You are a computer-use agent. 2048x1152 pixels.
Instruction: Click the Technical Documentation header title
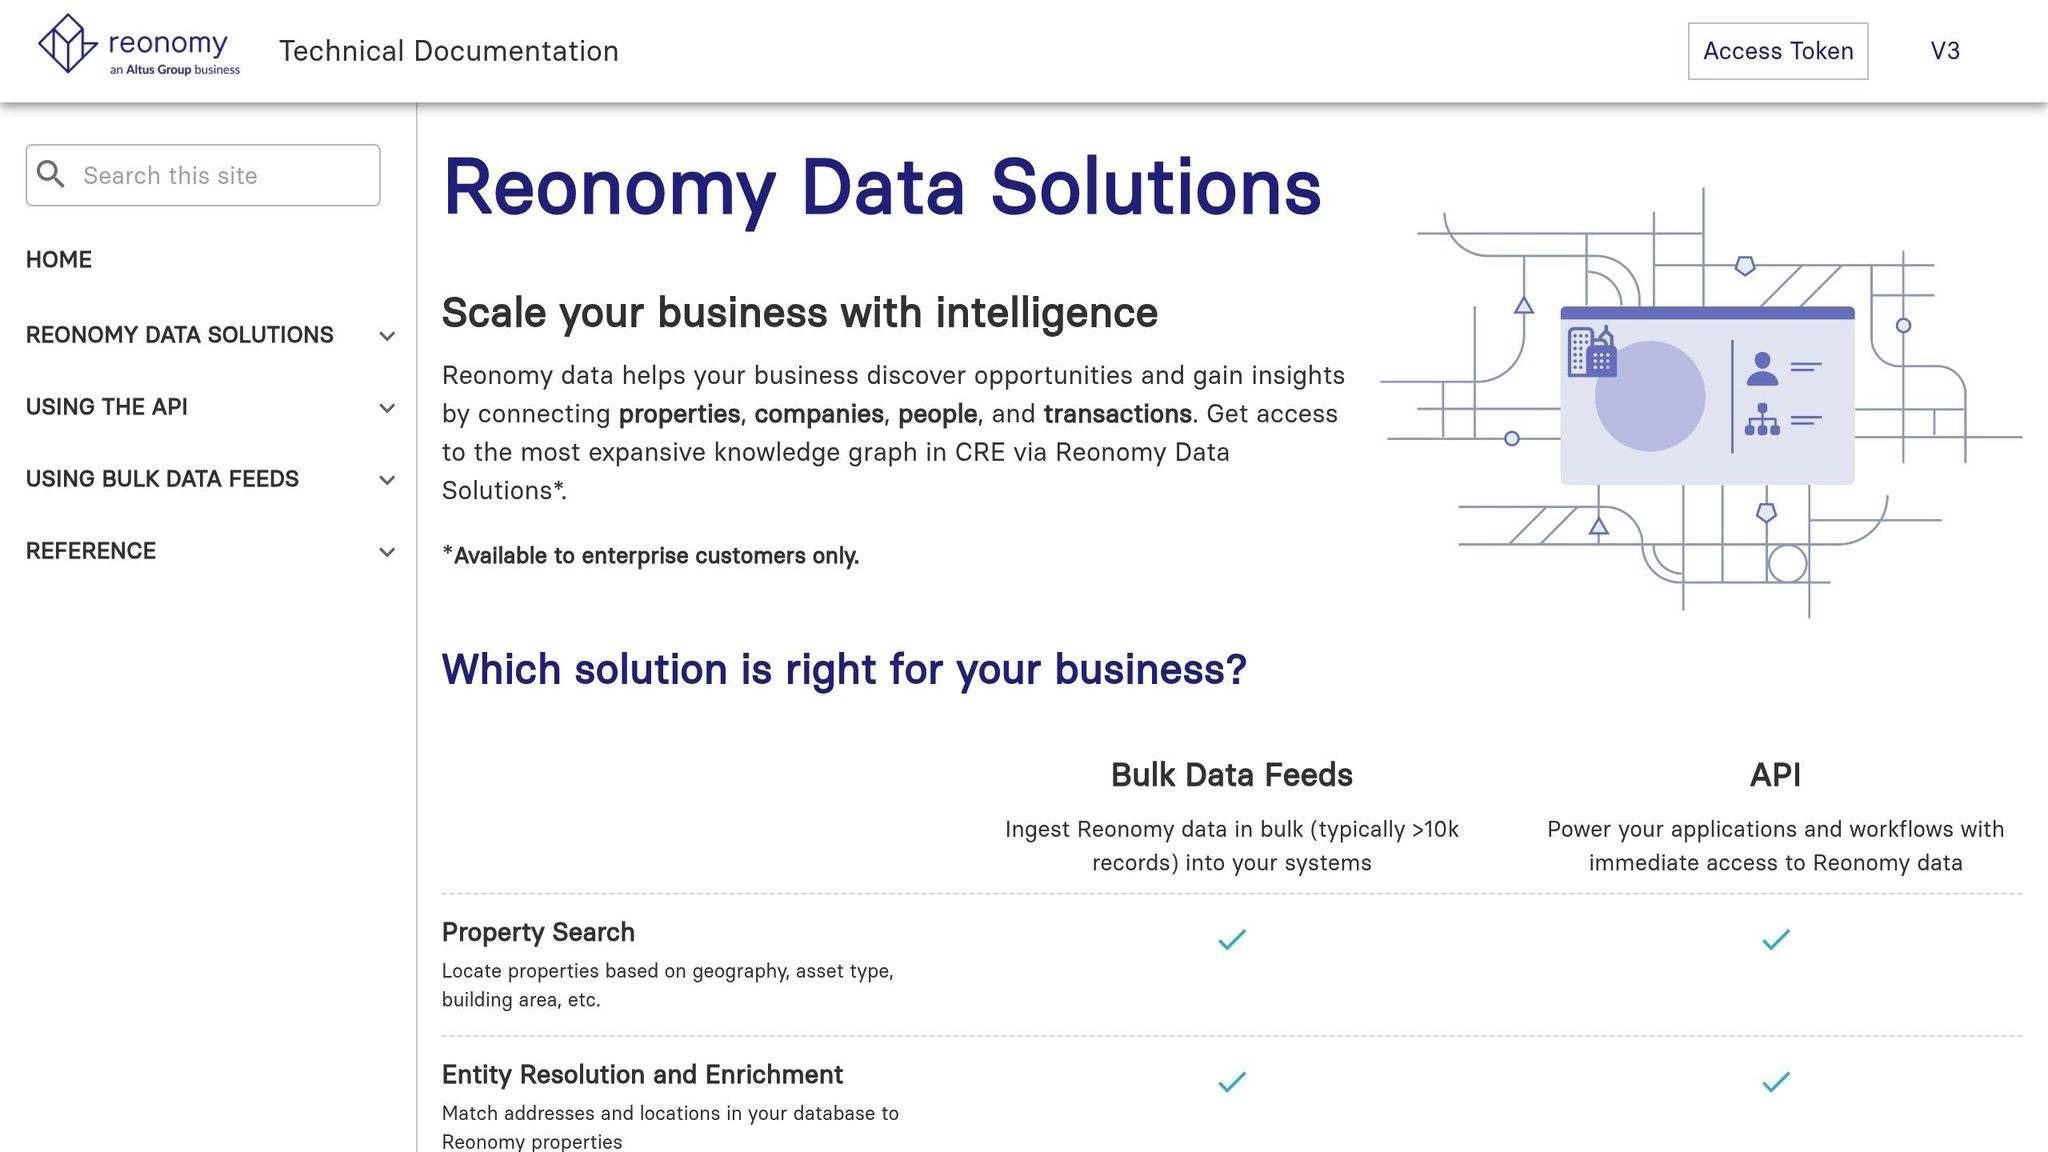coord(449,51)
